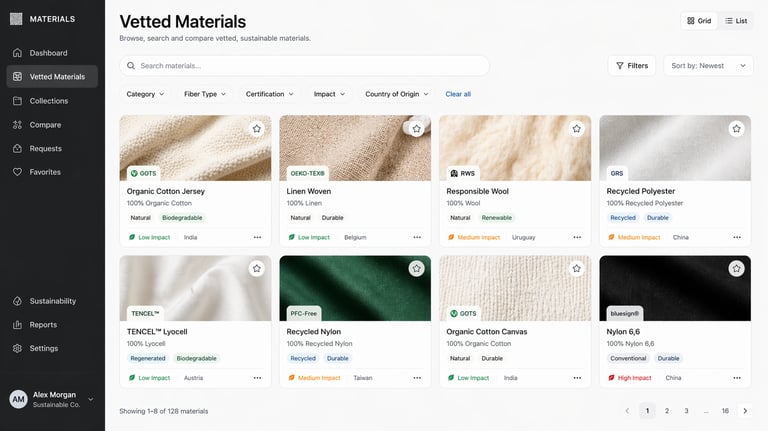This screenshot has height=431, width=768.
Task: Open the Sort by Newest dropdown
Action: tap(708, 66)
